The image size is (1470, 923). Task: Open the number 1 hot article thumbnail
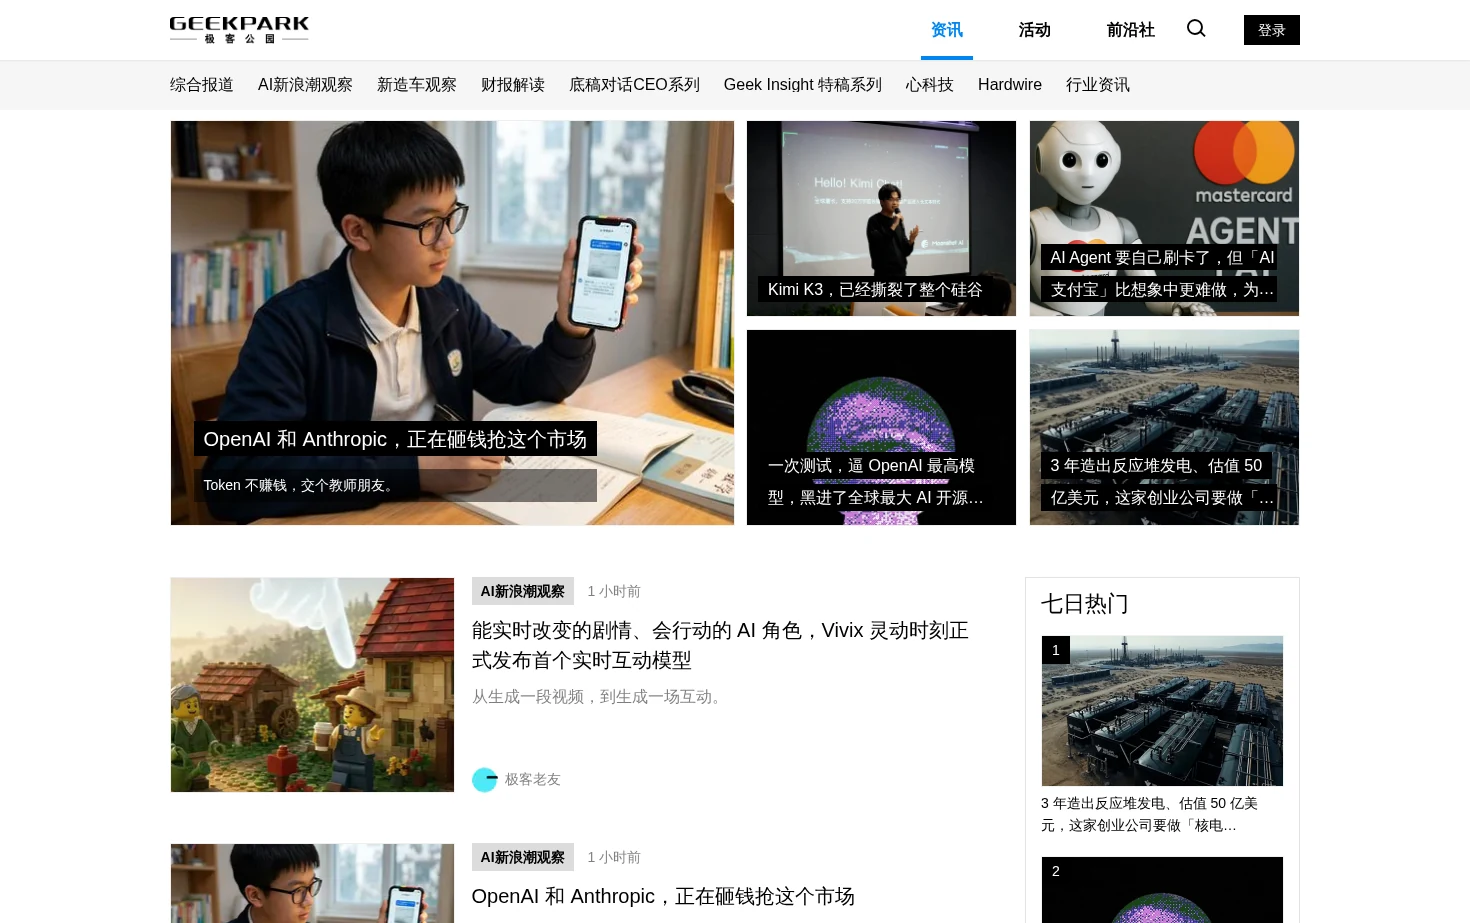coord(1162,711)
